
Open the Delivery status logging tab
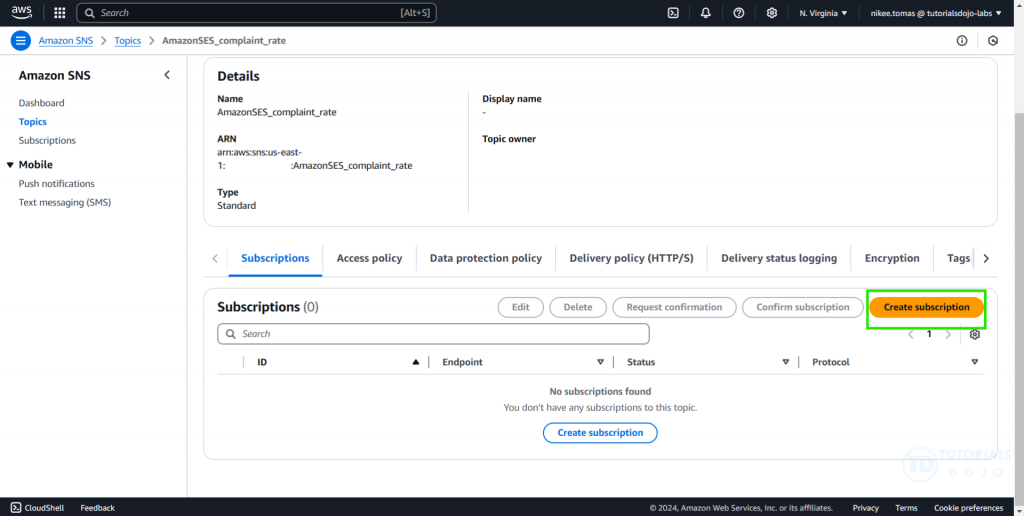click(x=779, y=258)
